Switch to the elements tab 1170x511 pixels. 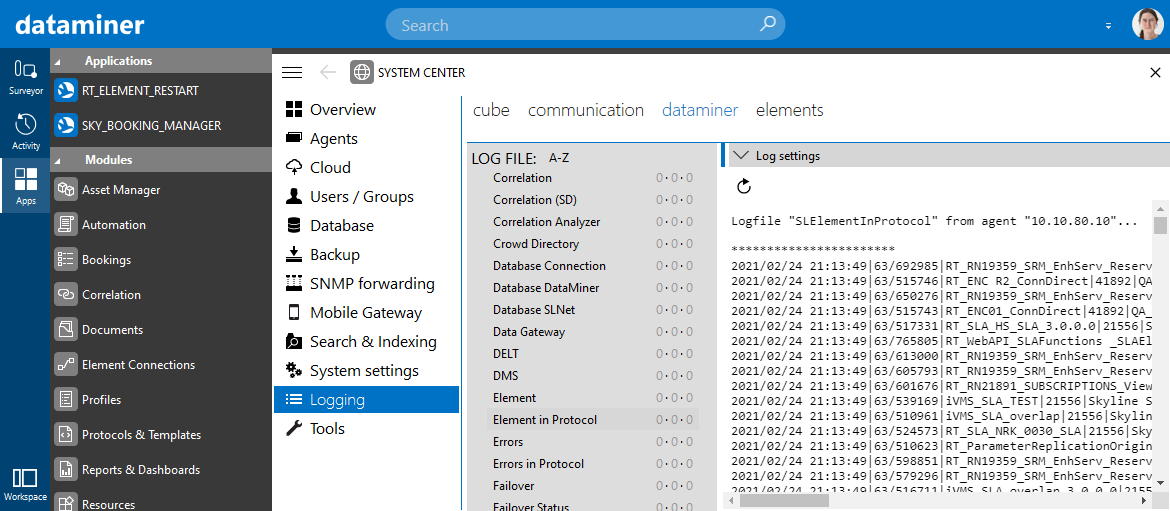[x=789, y=110]
